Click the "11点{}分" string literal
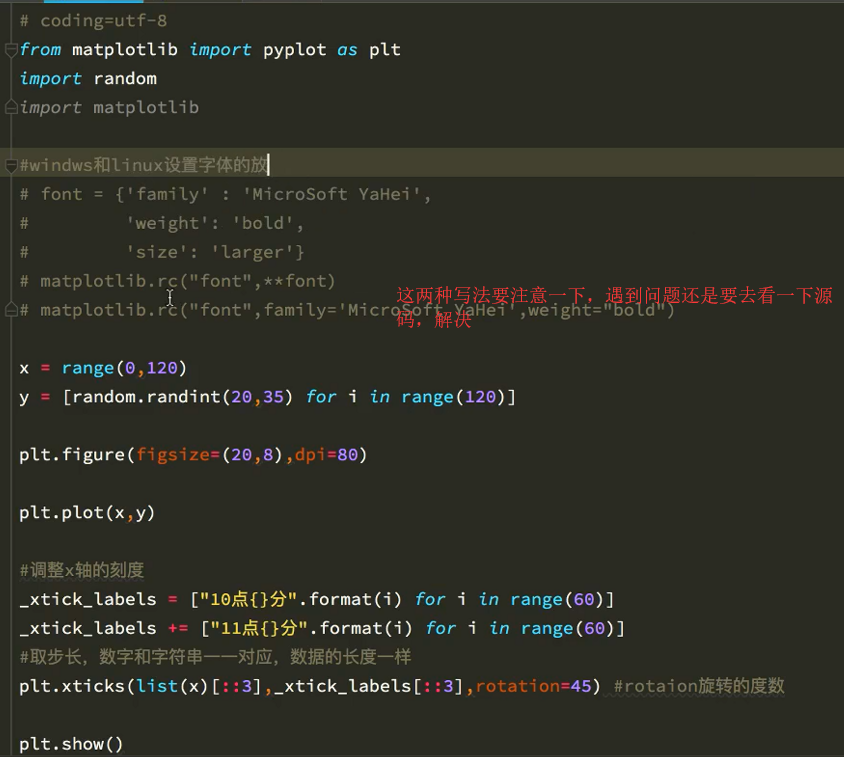Viewport: 844px width, 757px height. 259,629
